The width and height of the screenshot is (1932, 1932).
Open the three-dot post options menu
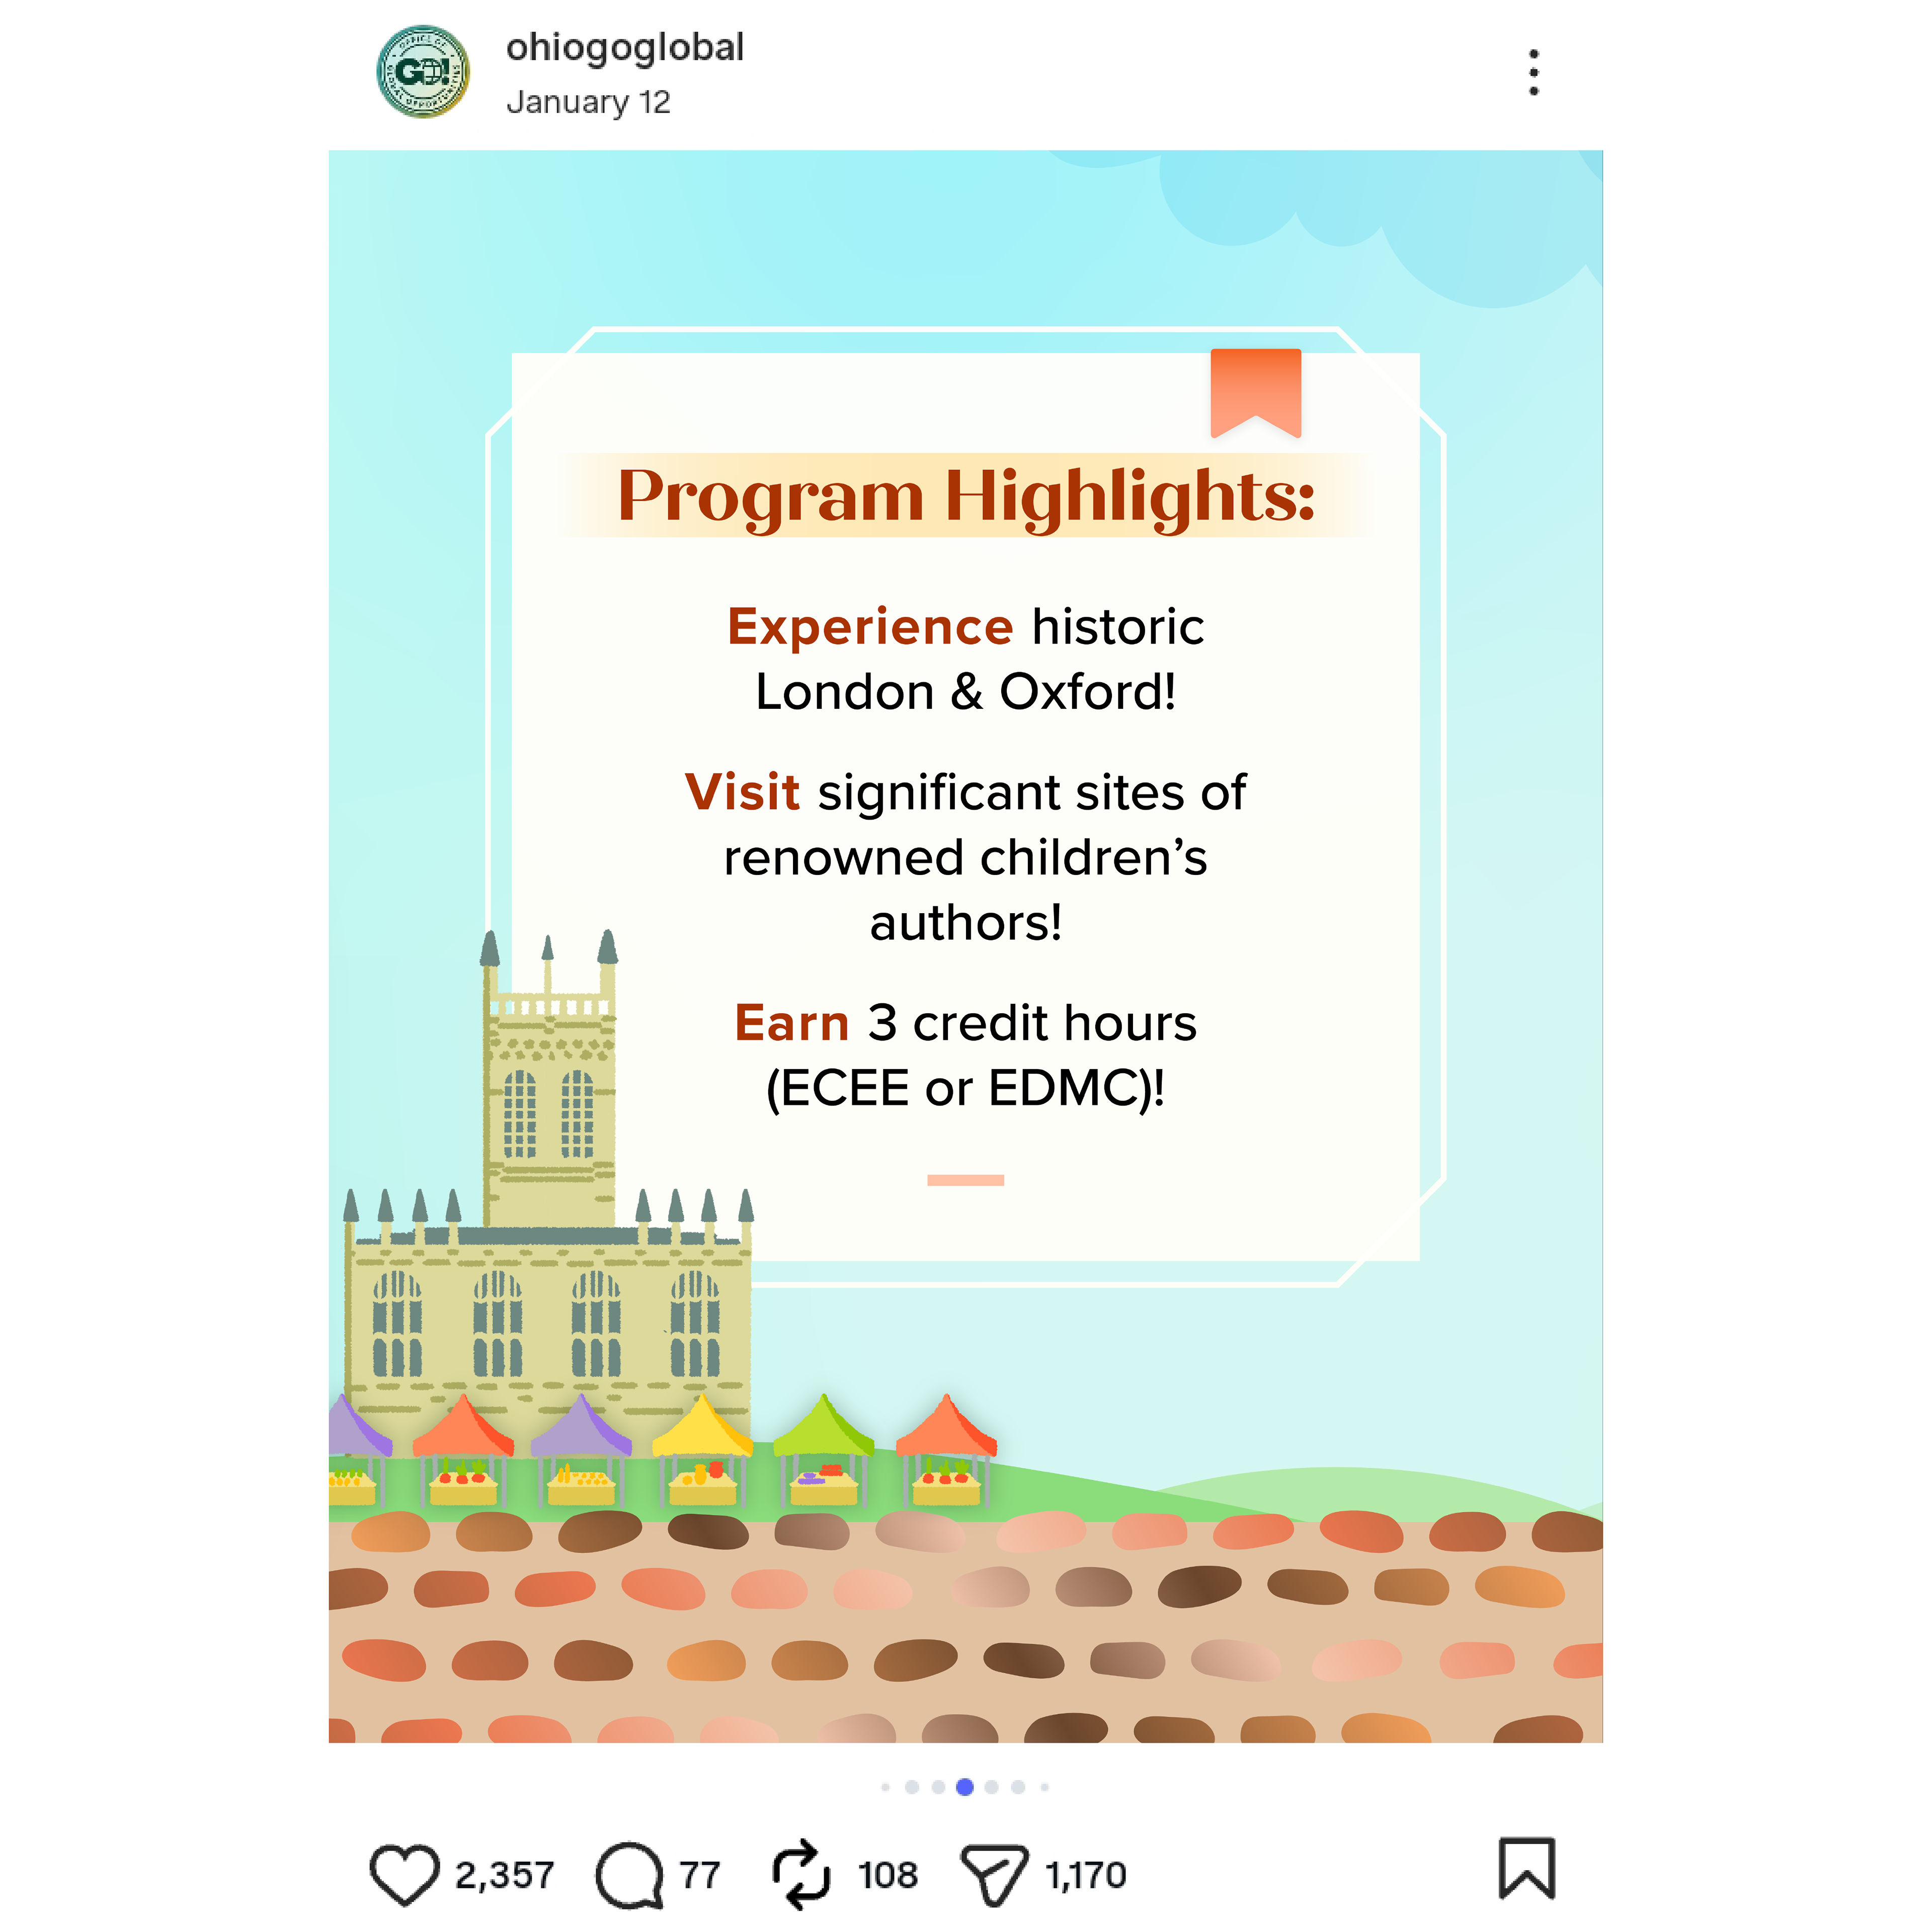click(1534, 72)
